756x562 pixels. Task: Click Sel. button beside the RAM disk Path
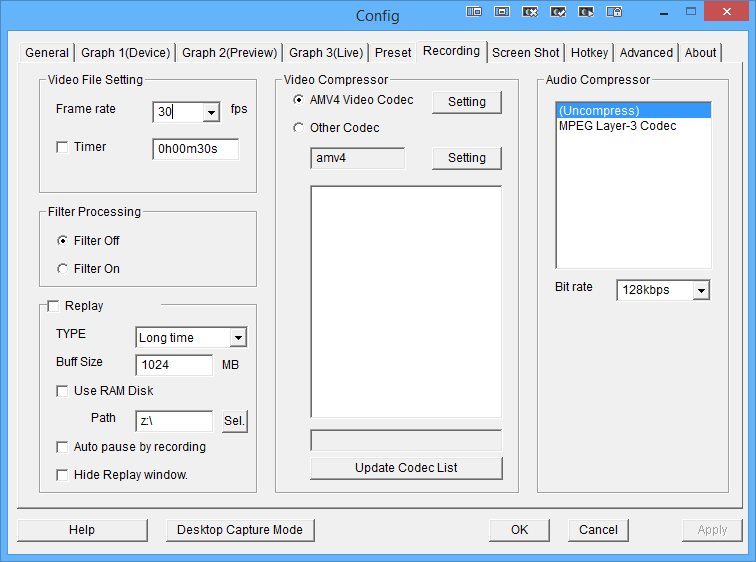tap(234, 421)
